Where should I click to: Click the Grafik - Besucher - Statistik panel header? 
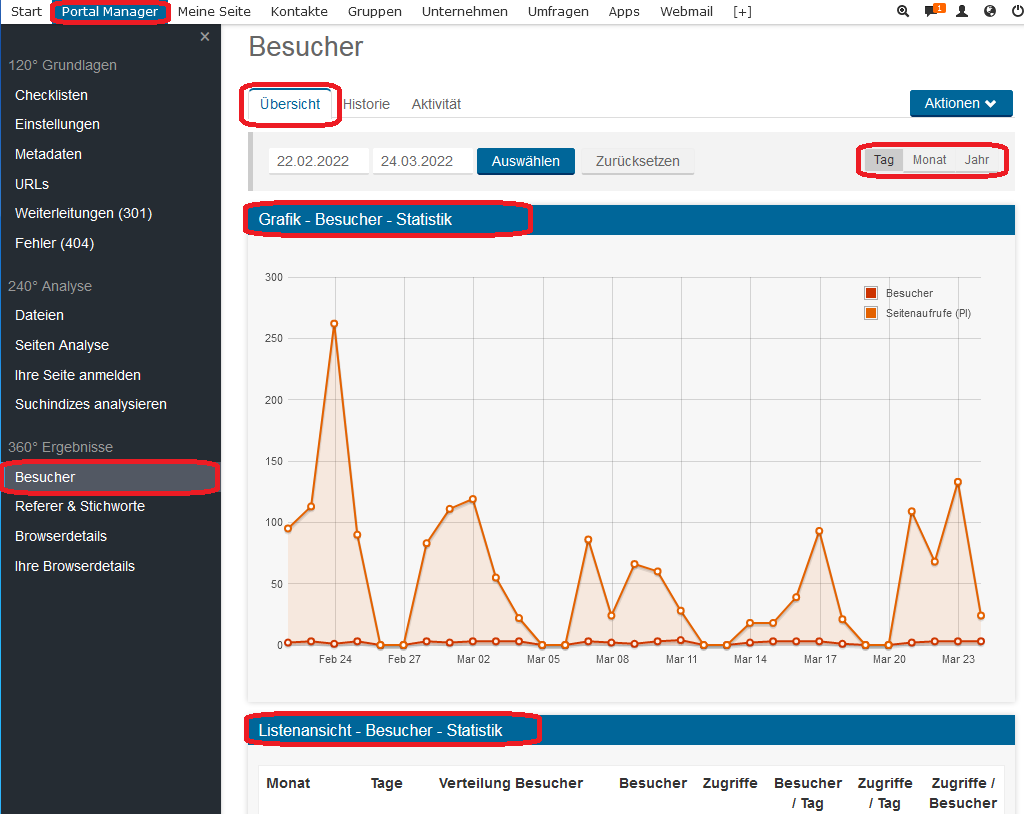[x=631, y=220]
